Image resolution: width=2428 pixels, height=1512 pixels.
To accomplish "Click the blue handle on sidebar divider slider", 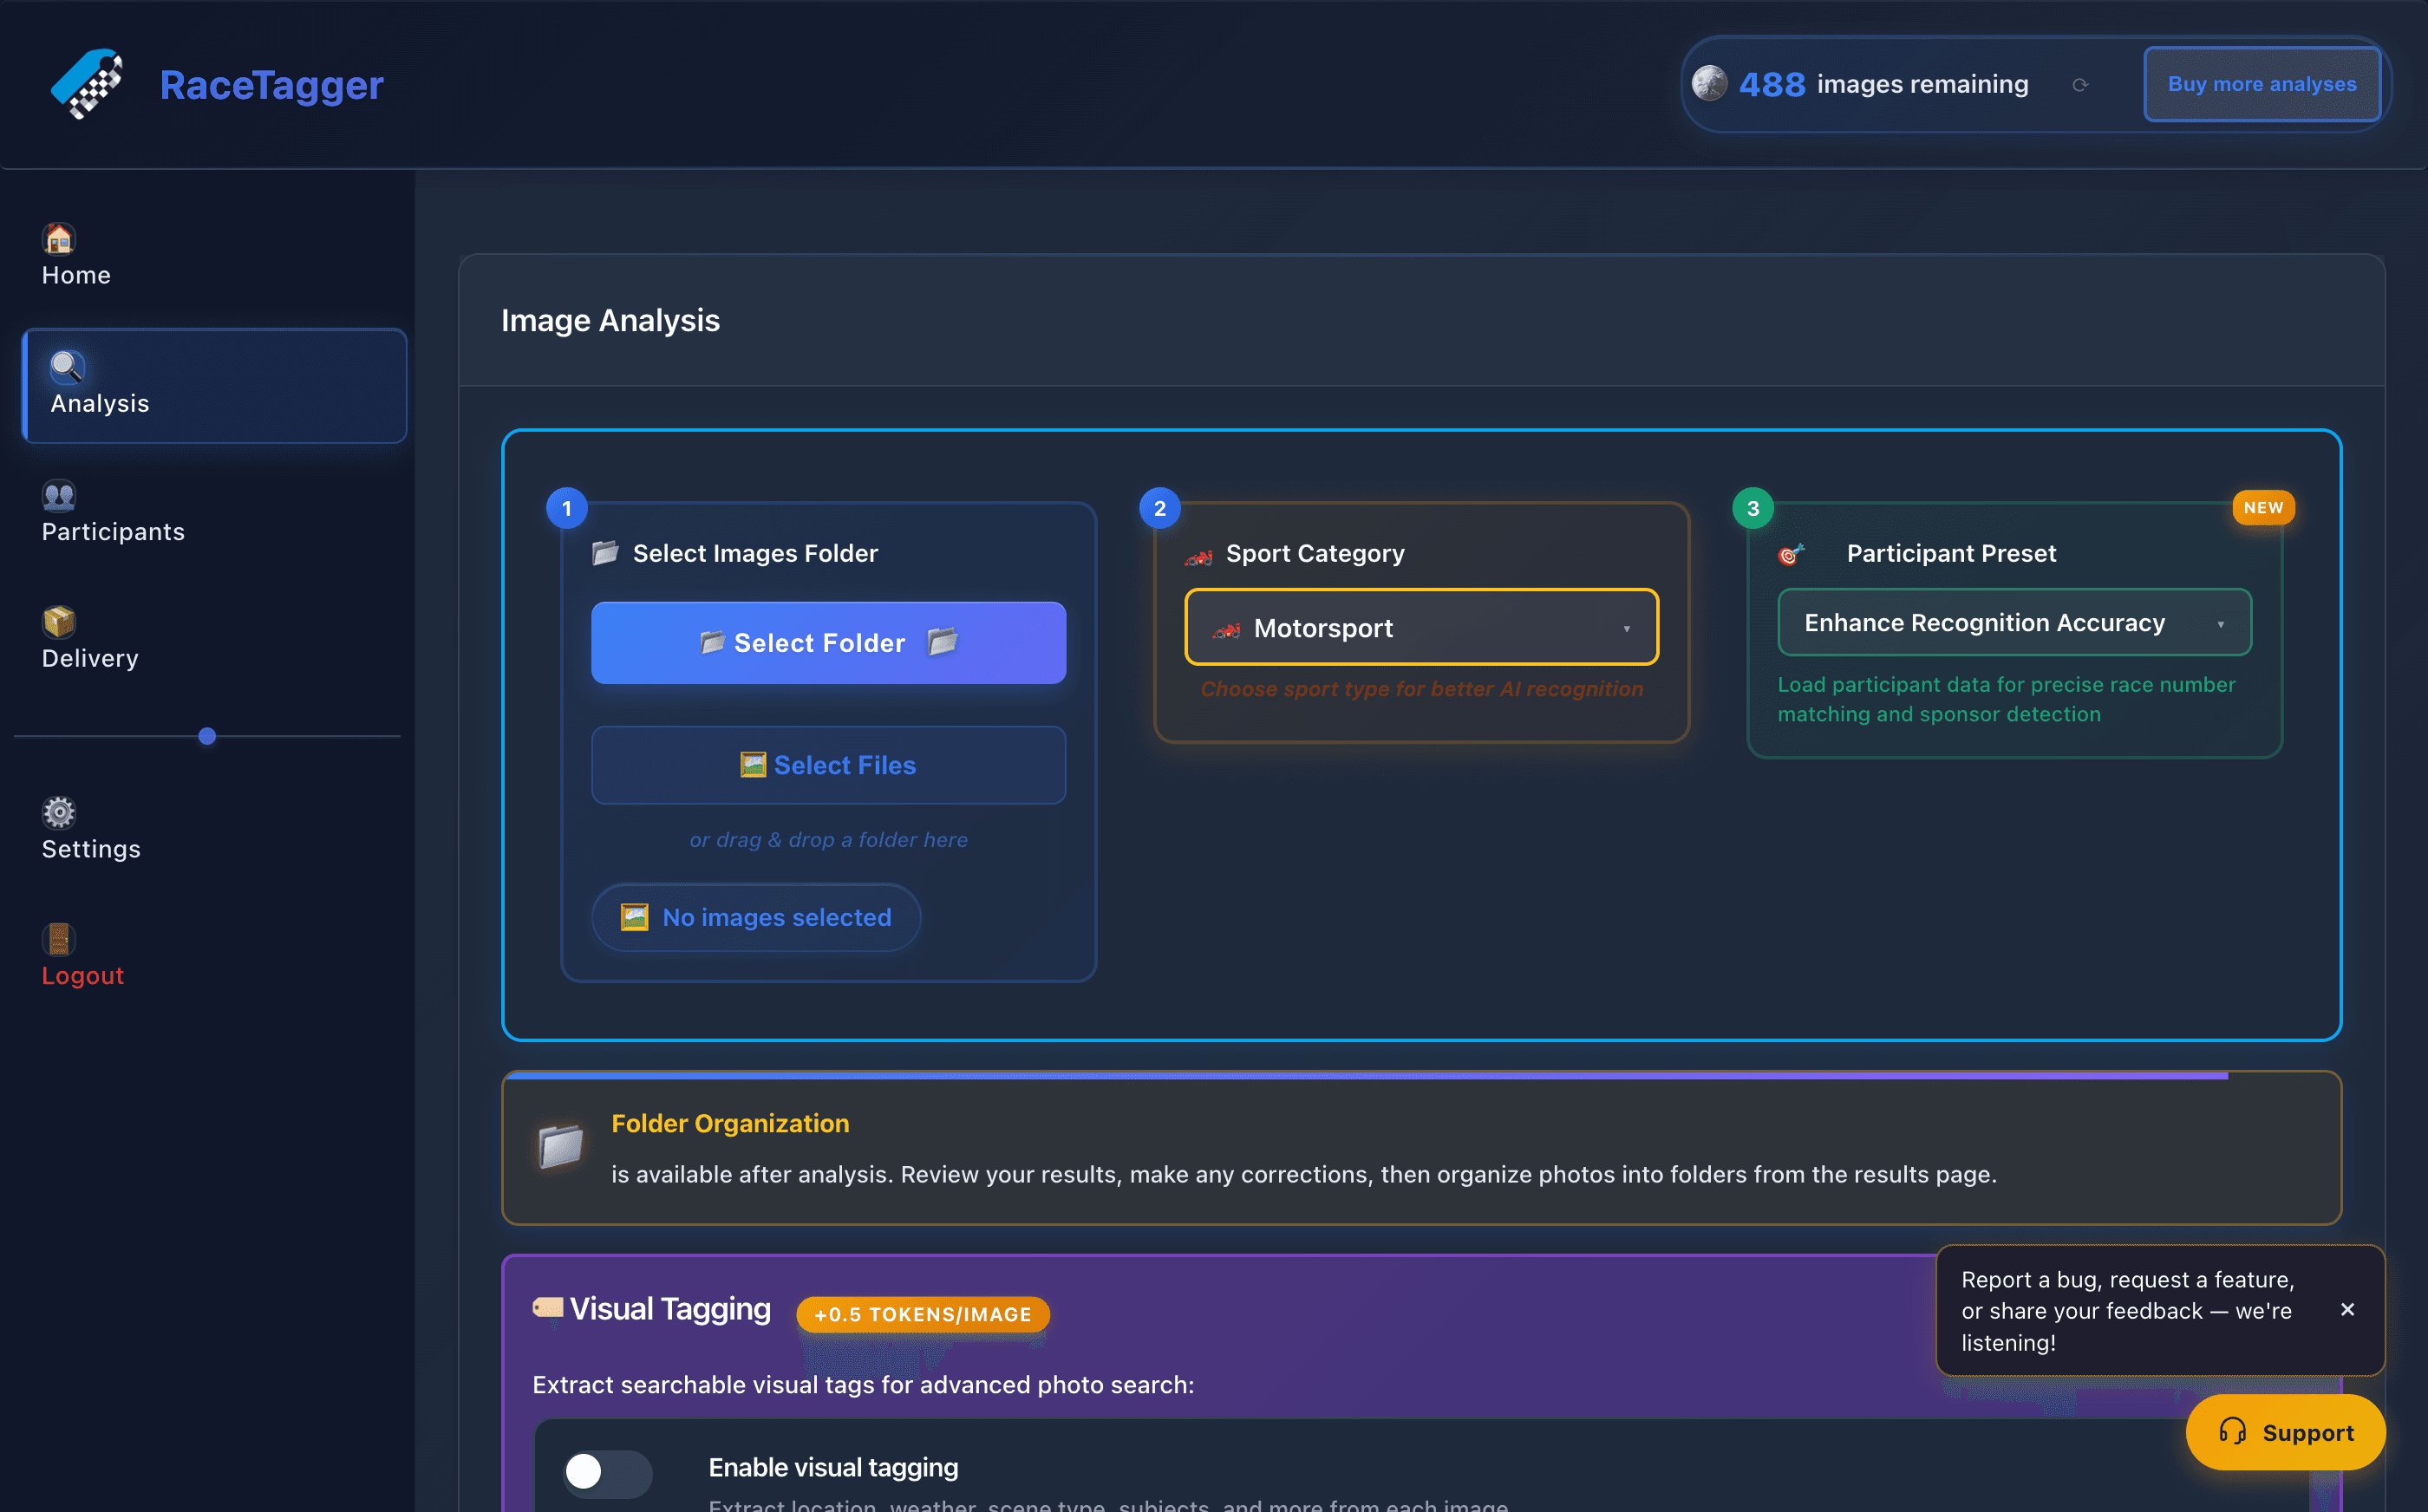I will coord(207,736).
